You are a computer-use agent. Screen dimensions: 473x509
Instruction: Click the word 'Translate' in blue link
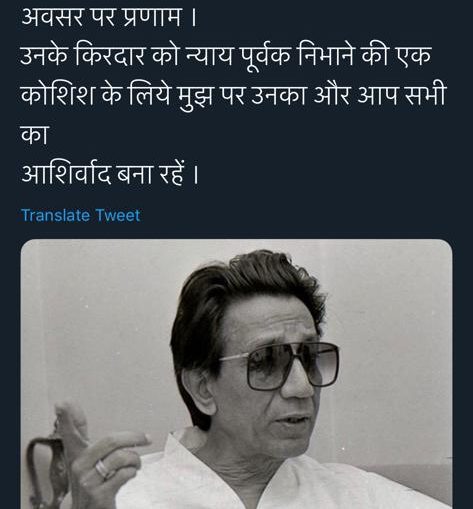(x=55, y=215)
